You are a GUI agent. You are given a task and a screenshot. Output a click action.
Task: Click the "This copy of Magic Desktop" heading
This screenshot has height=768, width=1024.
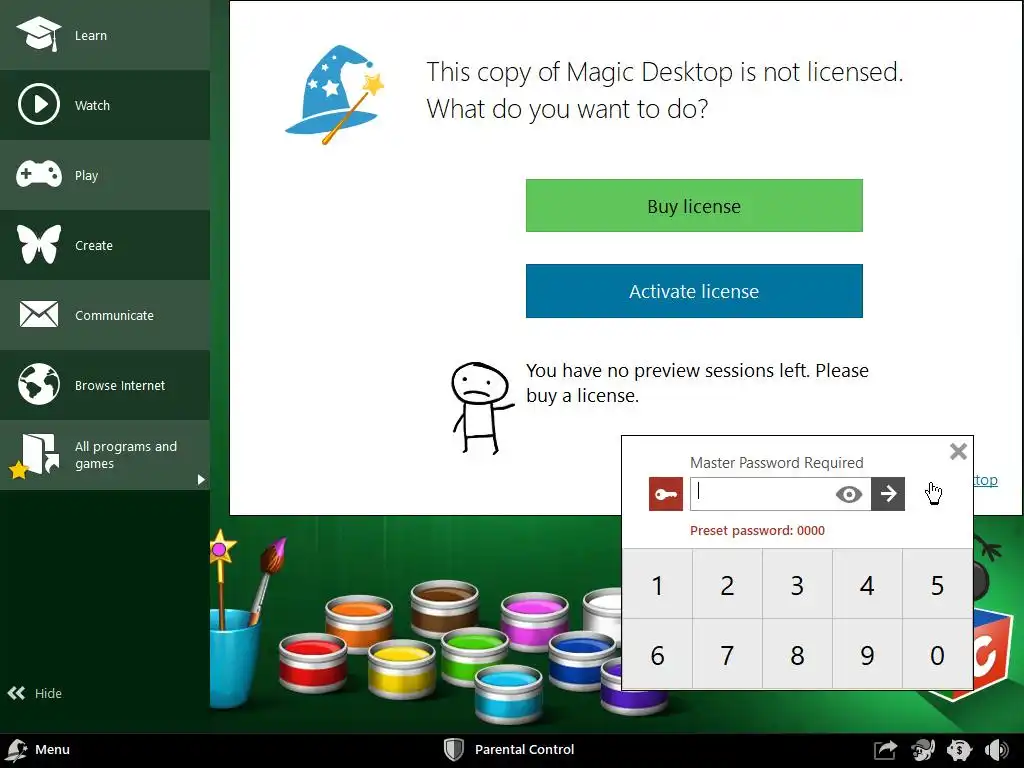pos(665,90)
